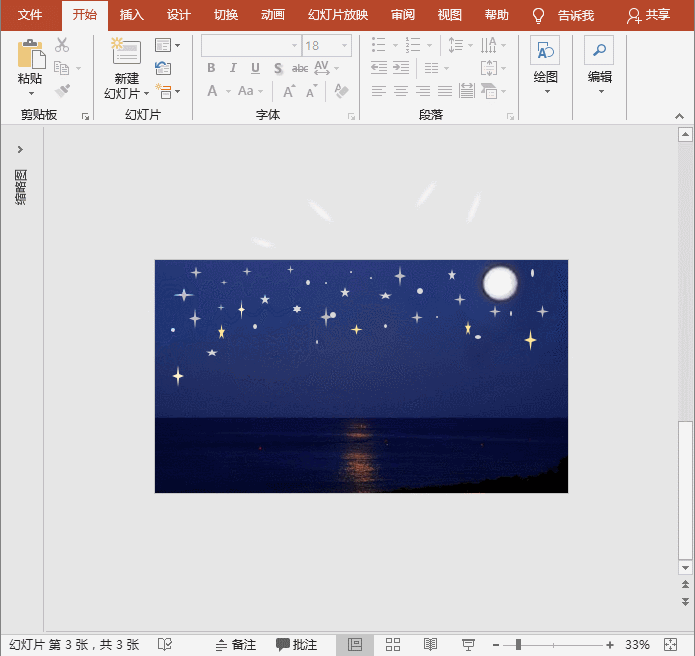This screenshot has width=695, height=656.
Task: Switch to Slide Sorter view
Action: coord(393,644)
